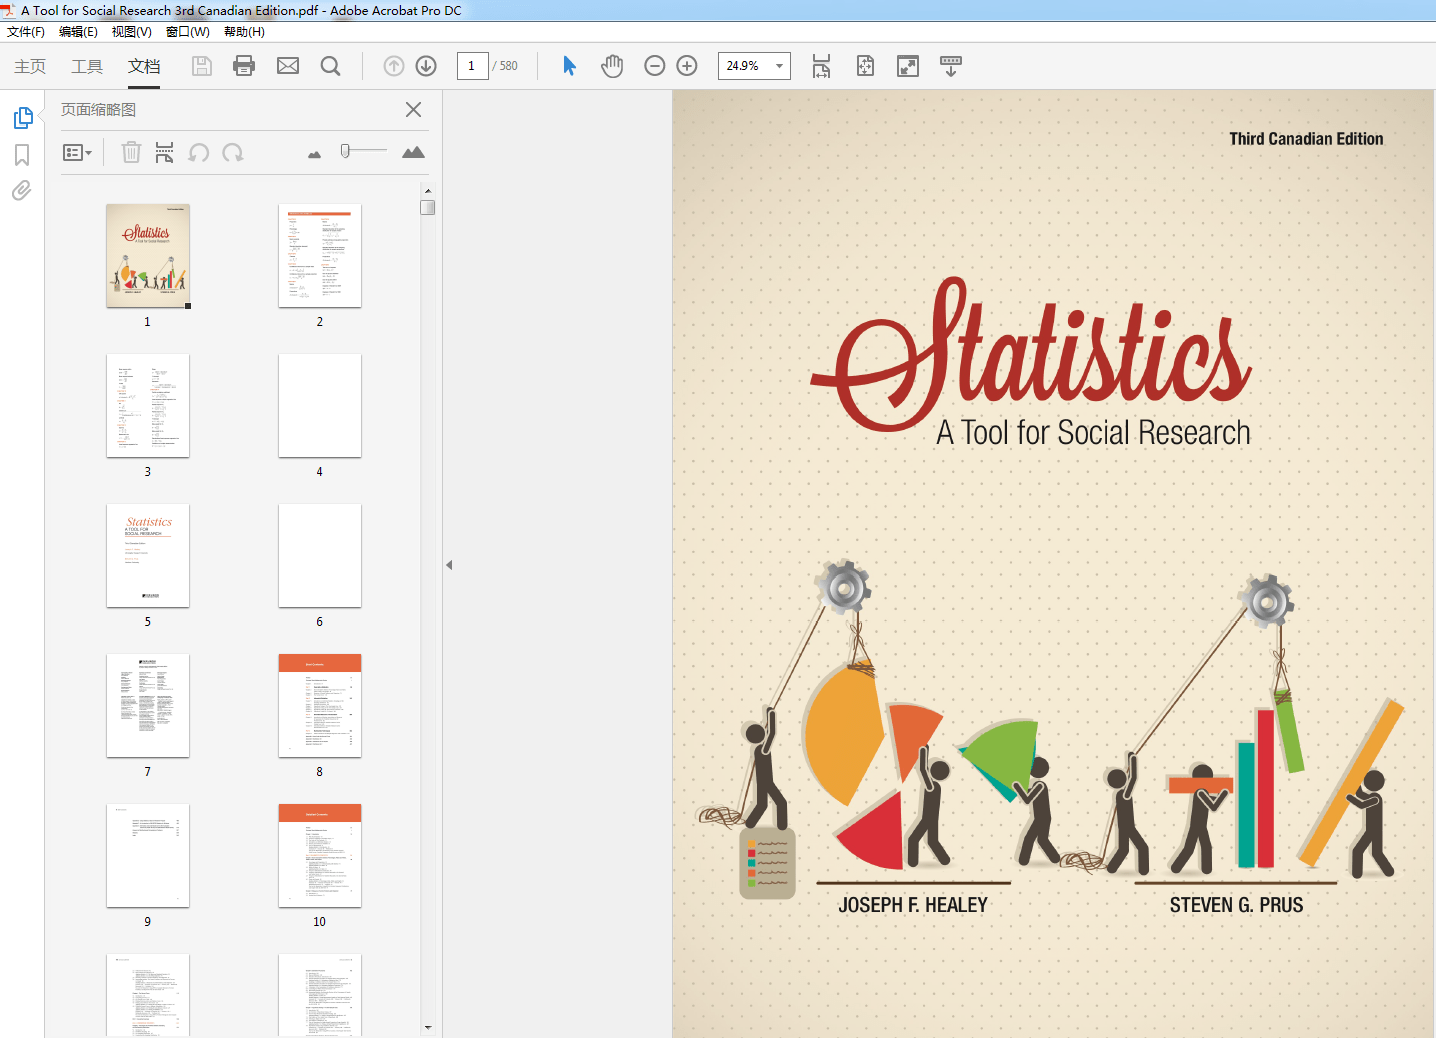Rotate pages counterclockwise in thumbnail toolbar
This screenshot has width=1436, height=1038.
coord(198,152)
